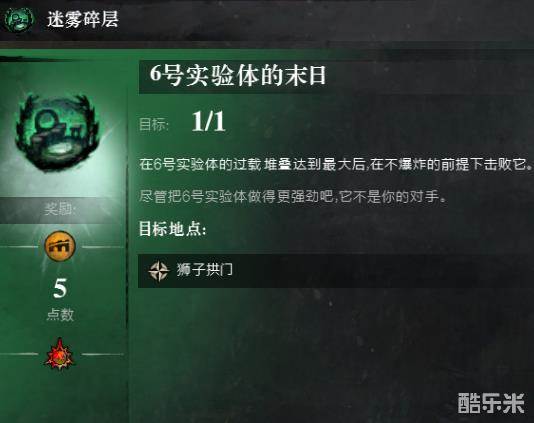Click the achievement title 6号实验体的末日
Screen dimensions: 534x423
click(x=238, y=76)
